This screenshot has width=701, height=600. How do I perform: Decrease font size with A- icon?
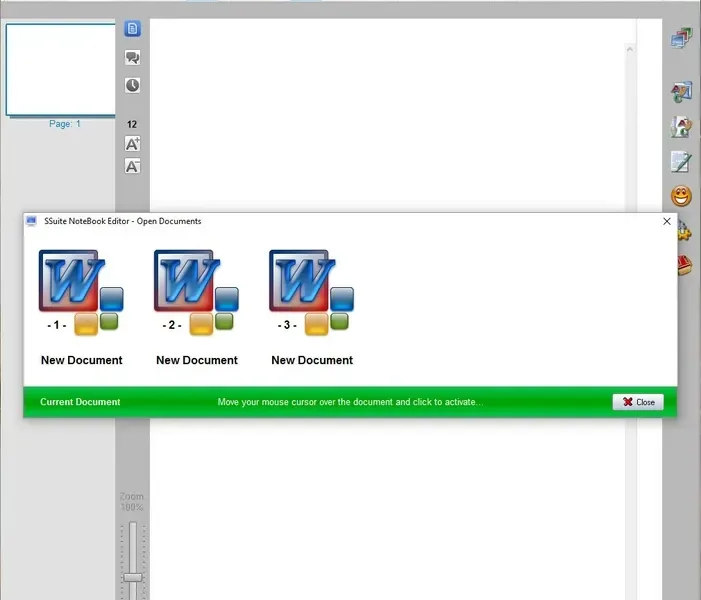pyautogui.click(x=132, y=166)
